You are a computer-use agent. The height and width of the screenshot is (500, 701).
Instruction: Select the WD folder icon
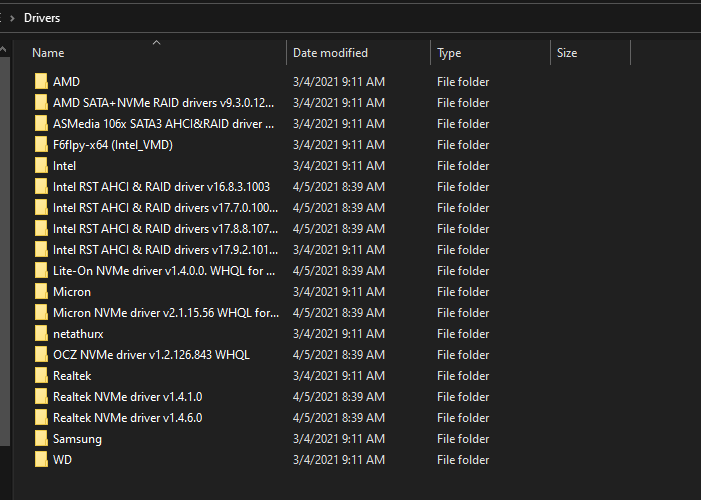coord(41,460)
